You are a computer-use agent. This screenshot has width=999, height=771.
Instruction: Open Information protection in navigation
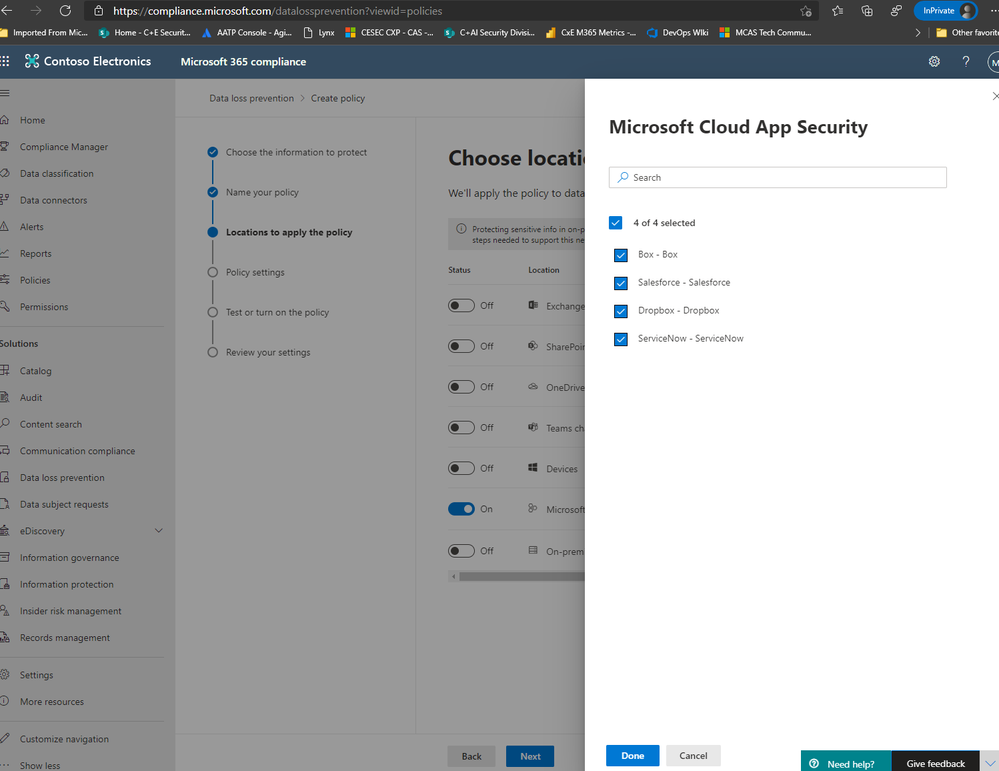pos(66,584)
